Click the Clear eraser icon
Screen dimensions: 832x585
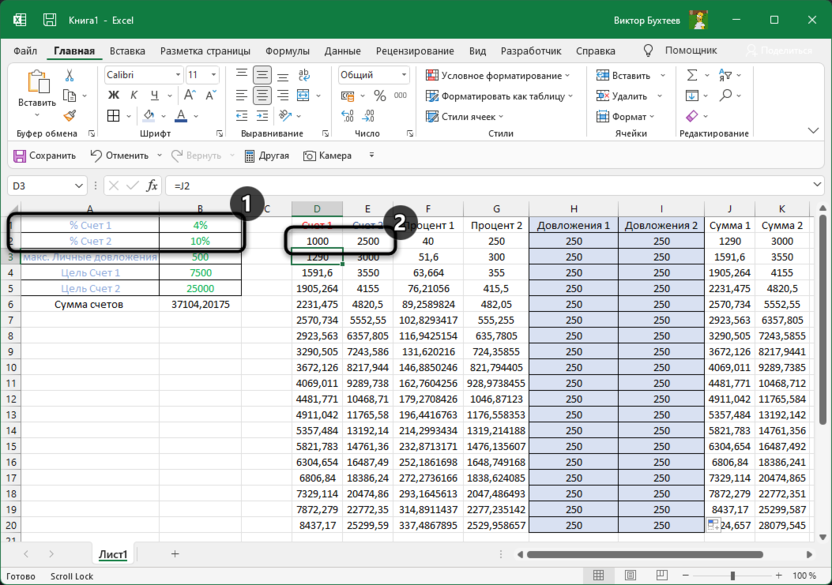click(x=690, y=116)
